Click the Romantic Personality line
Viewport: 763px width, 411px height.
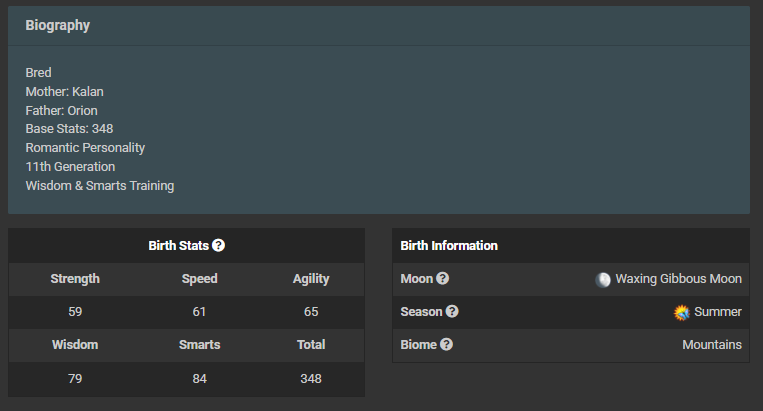[x=85, y=148]
